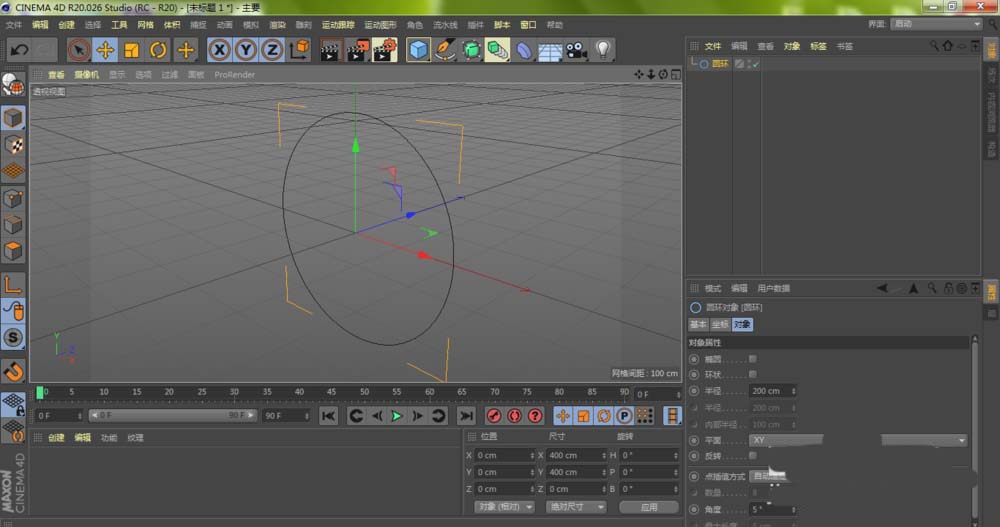Add a light object from toolbar
The height and width of the screenshot is (527, 1000).
[x=602, y=49]
